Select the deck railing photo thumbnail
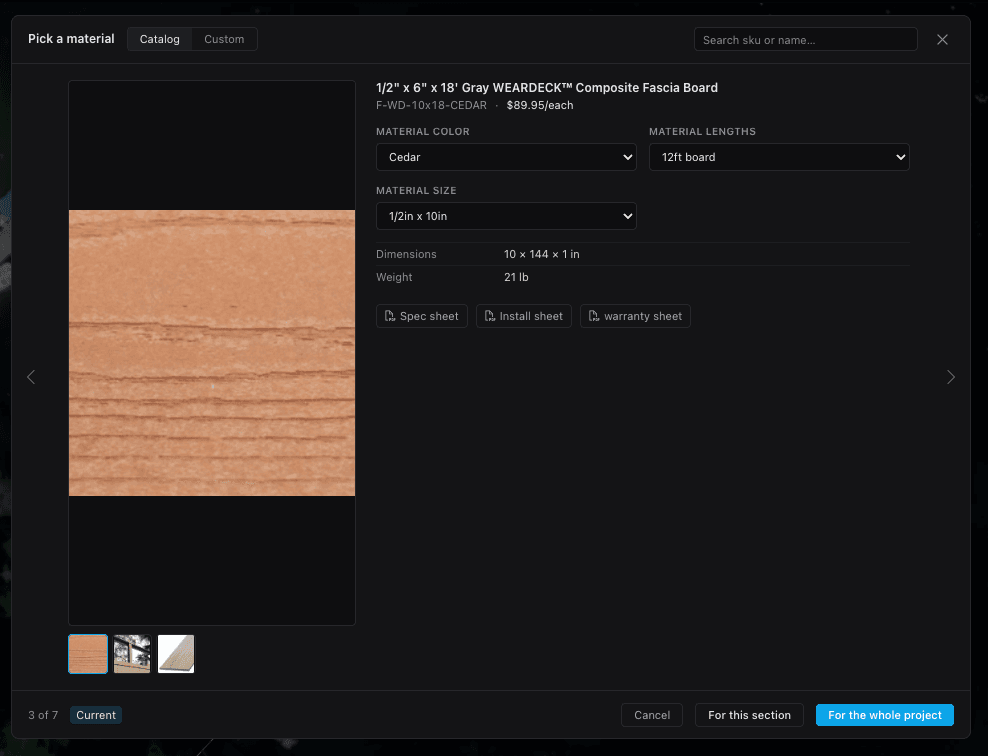988x756 pixels. pos(132,654)
